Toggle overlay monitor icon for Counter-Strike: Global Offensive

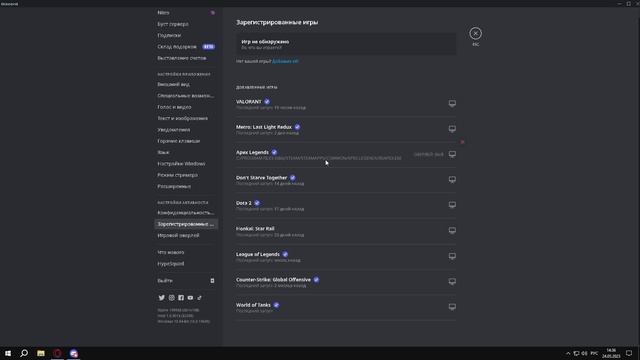coord(452,281)
